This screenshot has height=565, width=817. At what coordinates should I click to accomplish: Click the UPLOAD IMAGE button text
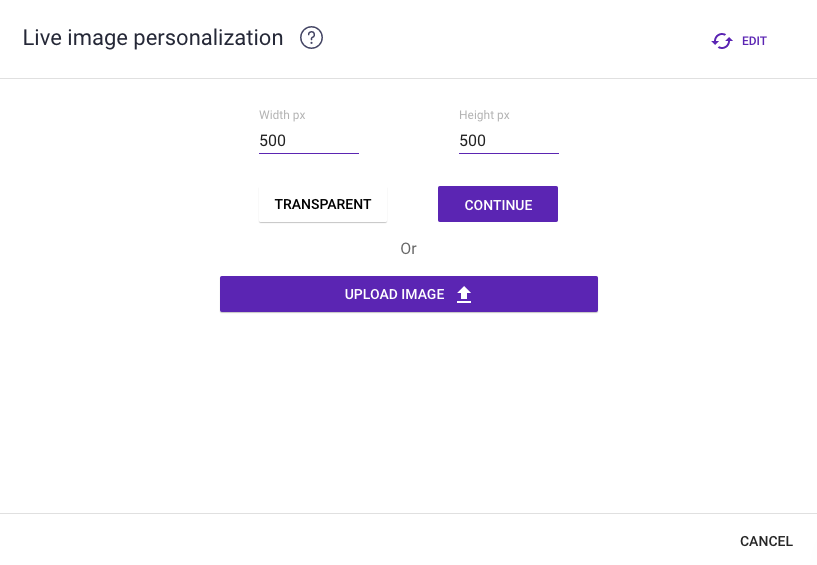tap(394, 294)
